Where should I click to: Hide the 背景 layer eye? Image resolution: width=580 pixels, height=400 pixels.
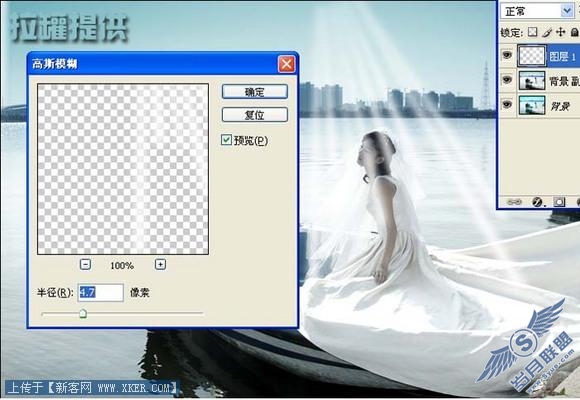tap(507, 105)
